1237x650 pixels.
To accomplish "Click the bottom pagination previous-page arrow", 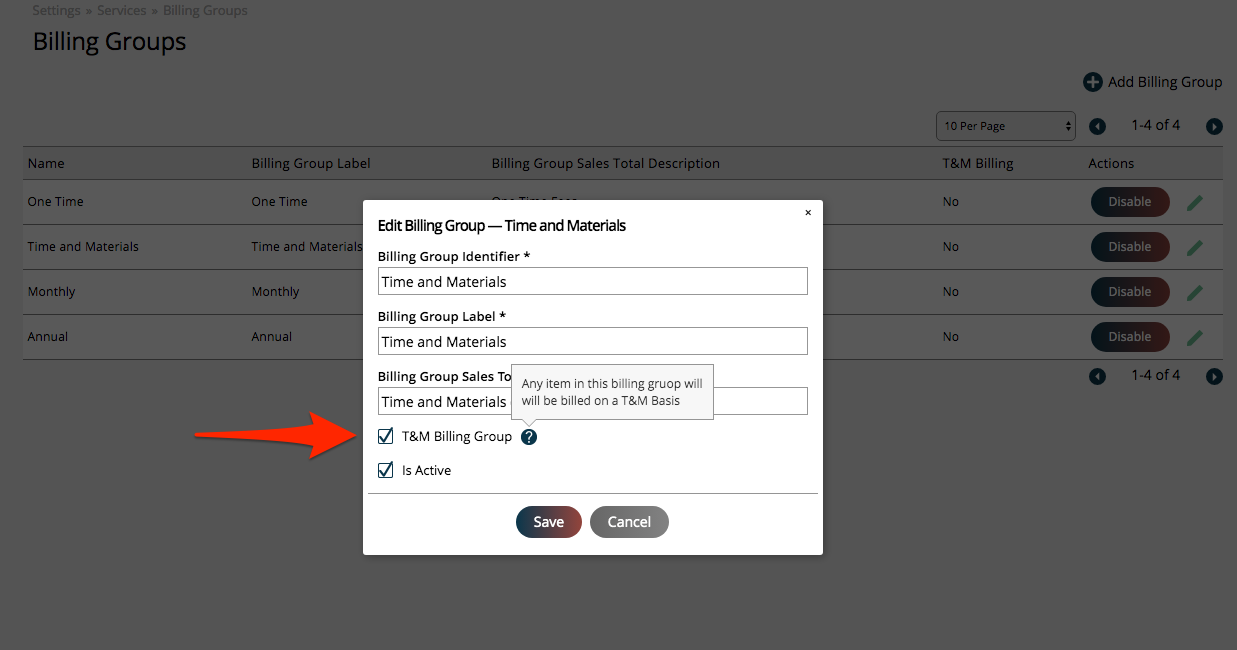I will click(x=1097, y=376).
